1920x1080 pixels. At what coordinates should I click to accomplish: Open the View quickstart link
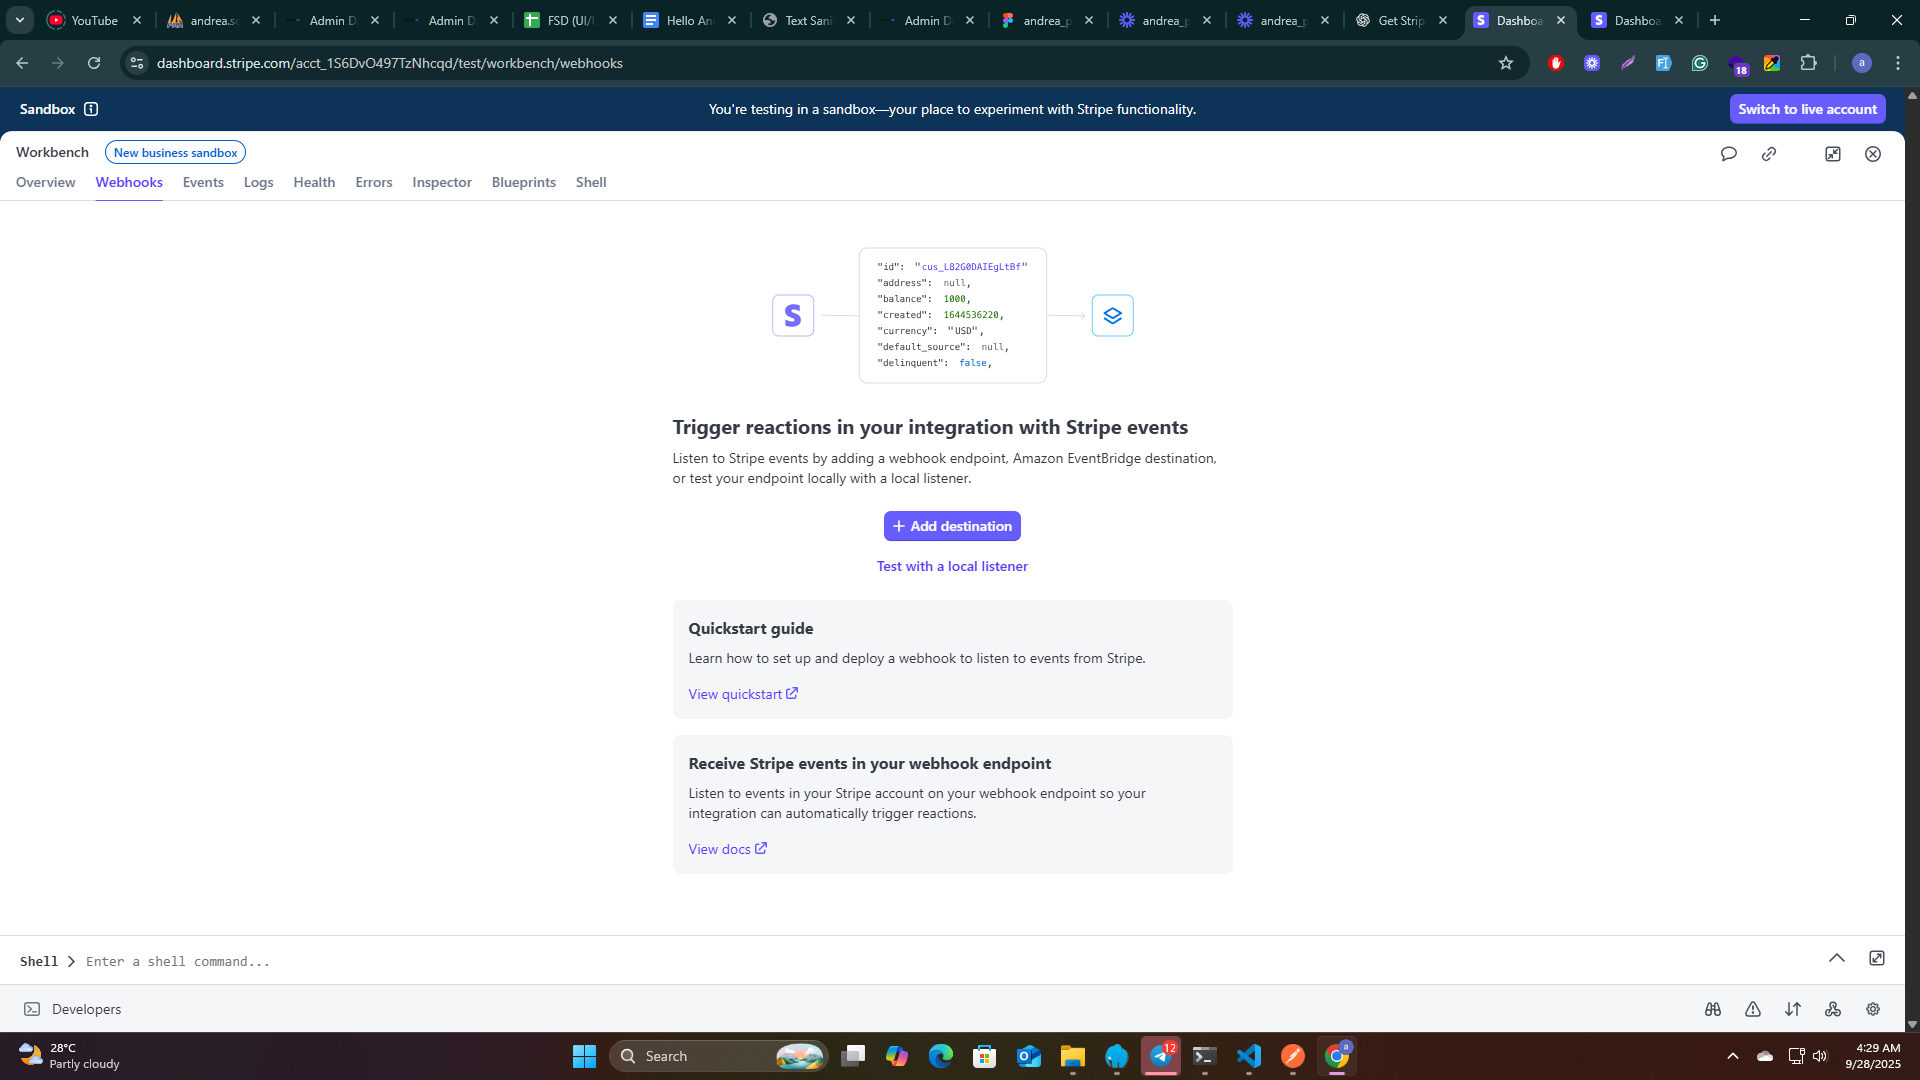click(743, 694)
